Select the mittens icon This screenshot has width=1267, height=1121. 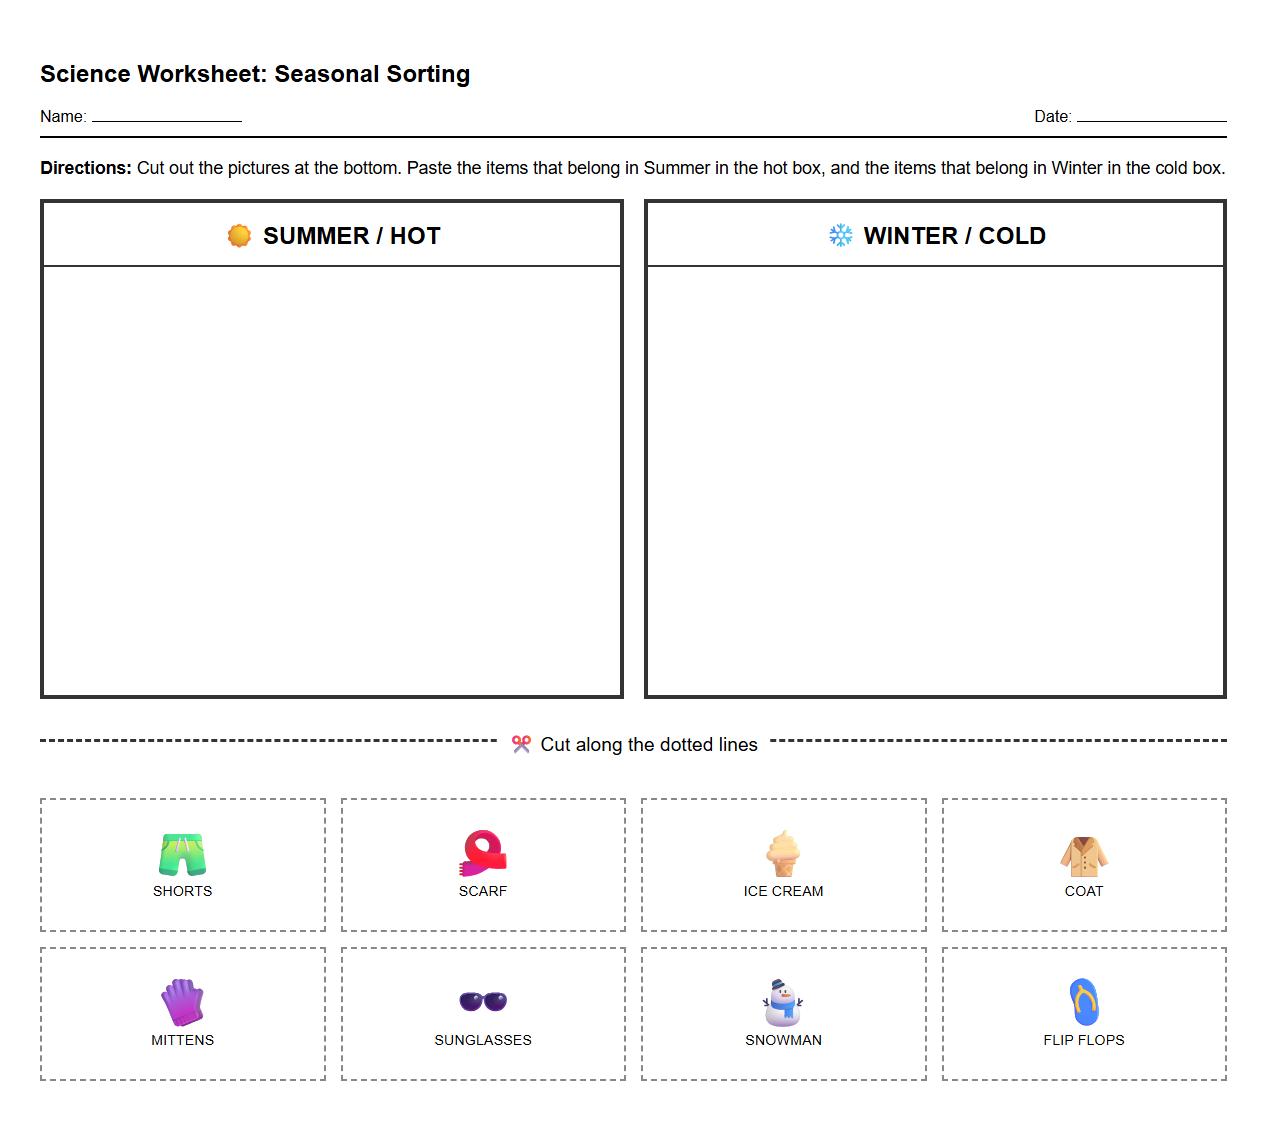tap(182, 1000)
